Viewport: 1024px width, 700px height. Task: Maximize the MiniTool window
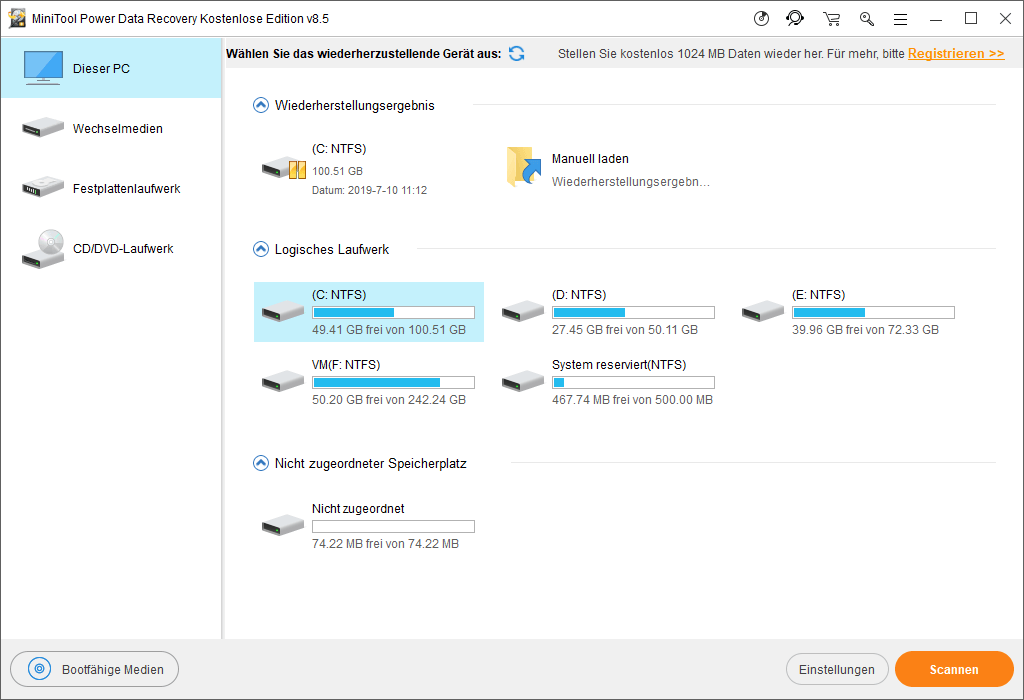click(x=970, y=18)
